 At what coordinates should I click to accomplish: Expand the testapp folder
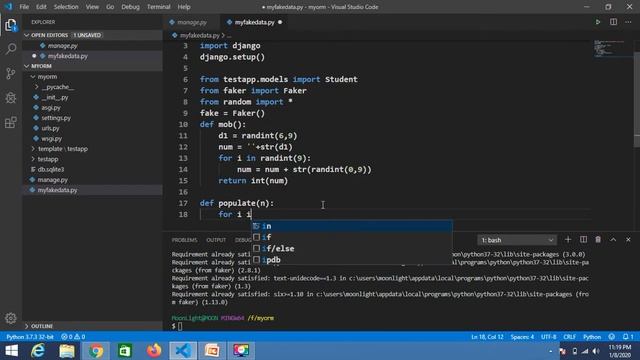[x=92, y=159]
